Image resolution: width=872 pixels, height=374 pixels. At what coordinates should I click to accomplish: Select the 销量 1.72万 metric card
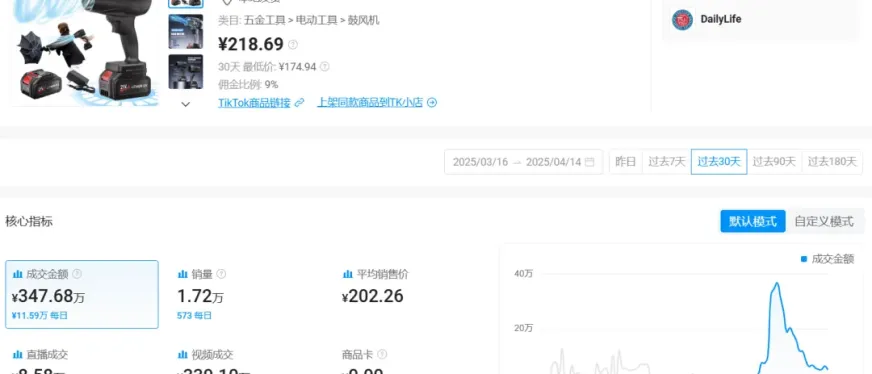247,295
